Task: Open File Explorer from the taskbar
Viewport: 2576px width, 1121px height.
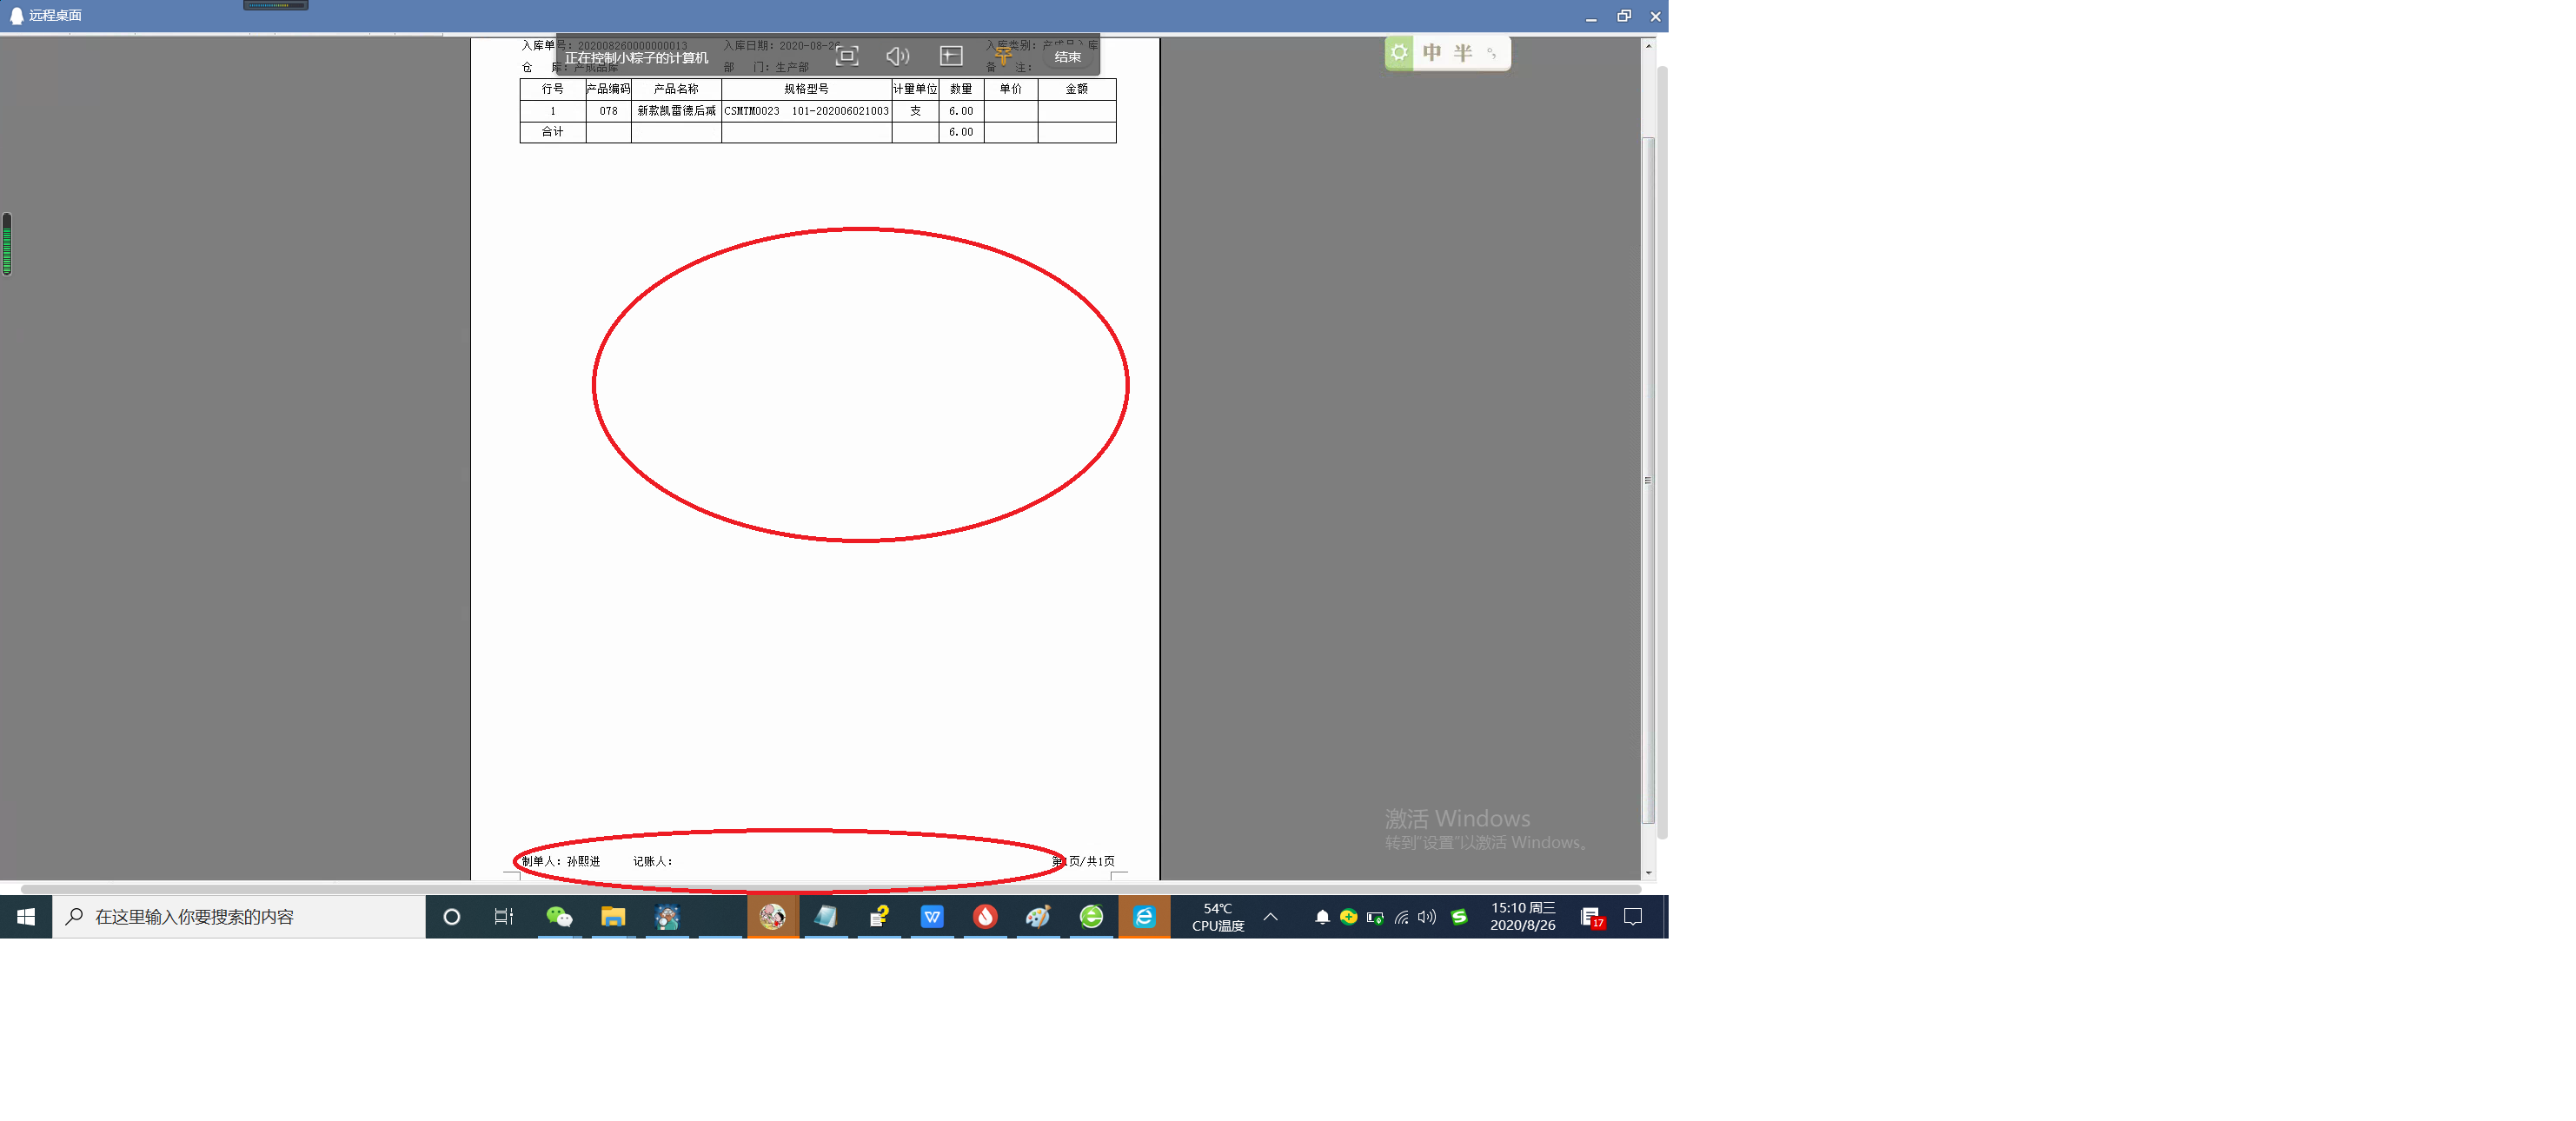Action: (613, 916)
